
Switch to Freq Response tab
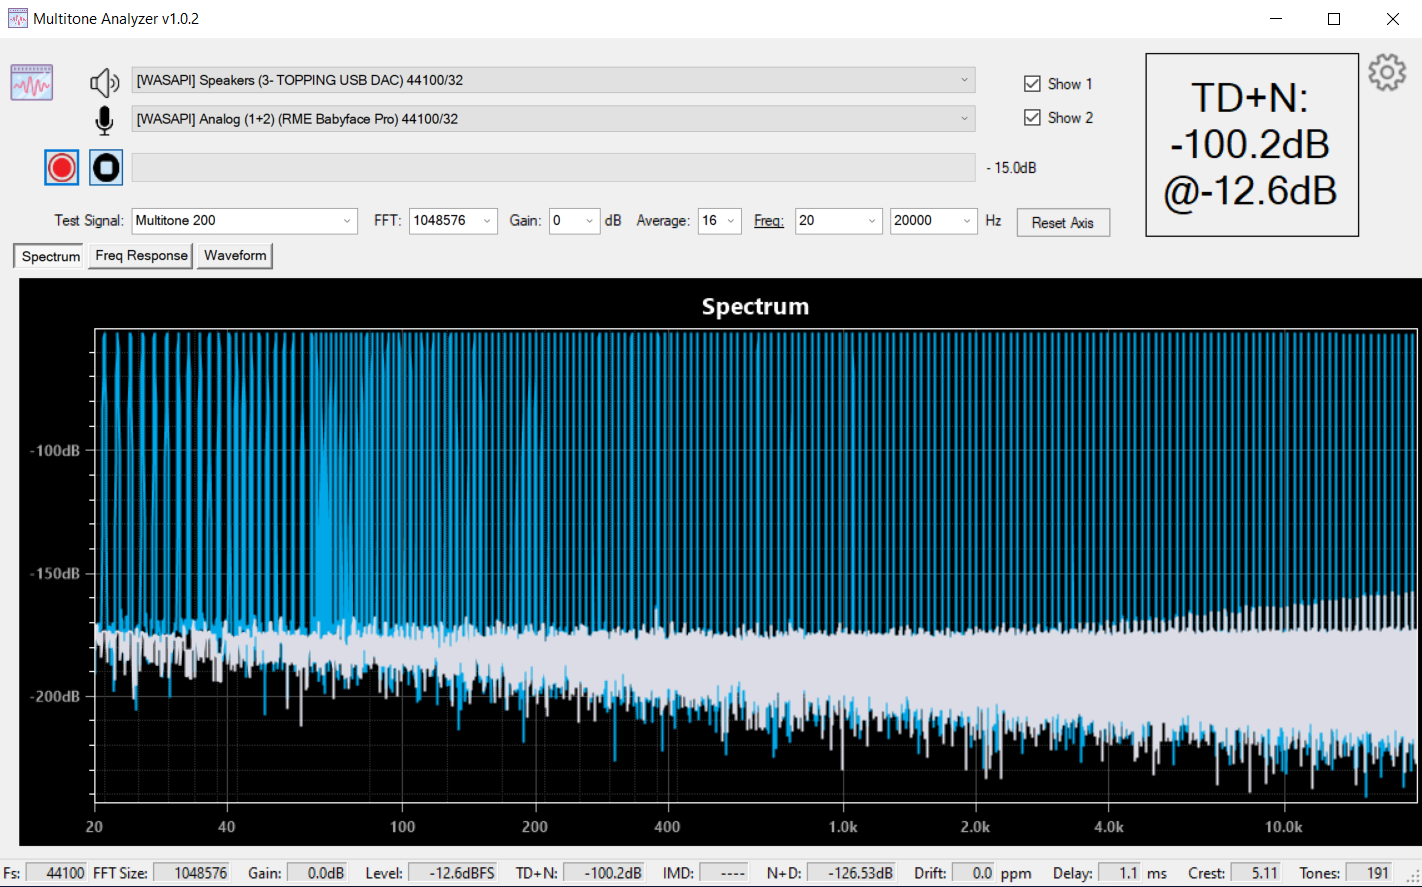pyautogui.click(x=141, y=256)
